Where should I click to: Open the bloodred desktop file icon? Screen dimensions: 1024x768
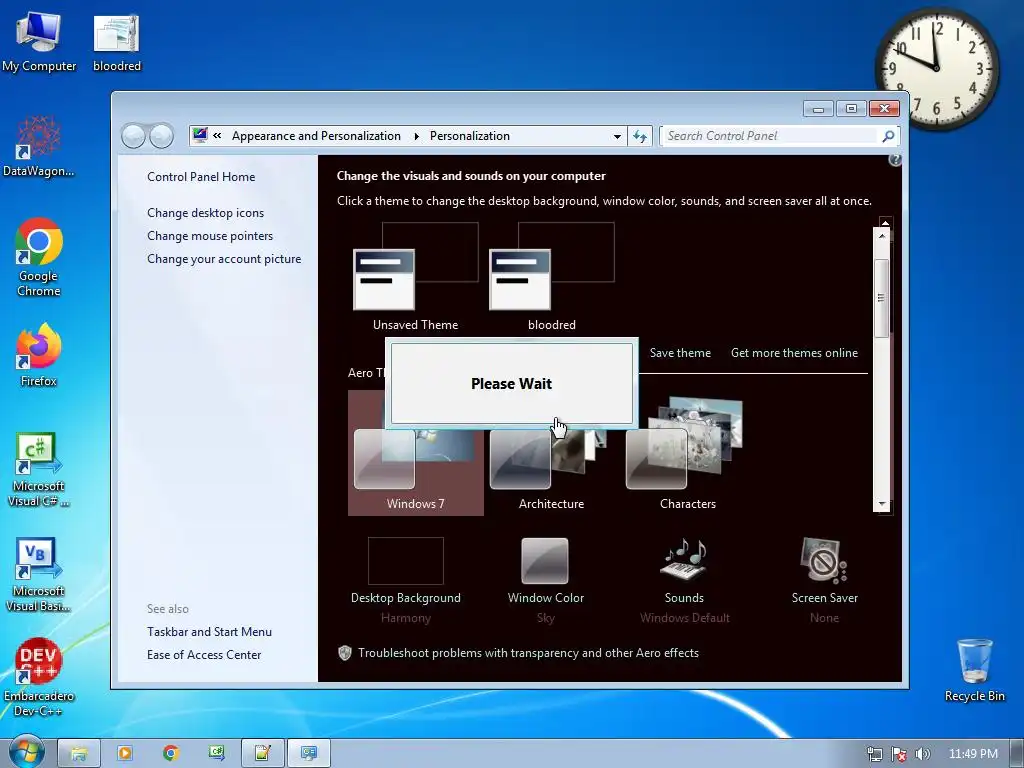pos(117,42)
